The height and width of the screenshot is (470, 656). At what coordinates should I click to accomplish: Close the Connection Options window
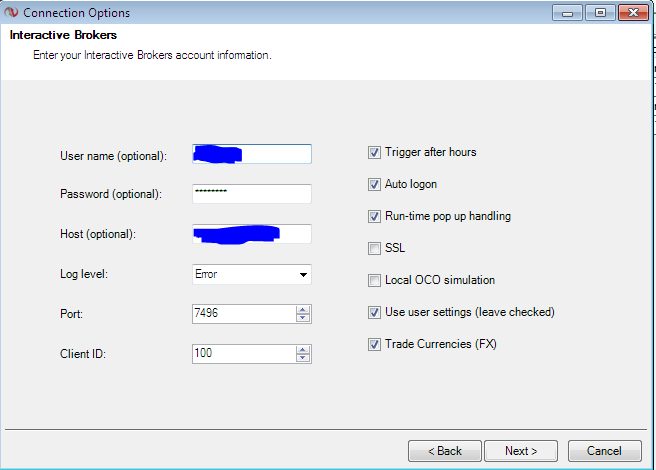[633, 13]
